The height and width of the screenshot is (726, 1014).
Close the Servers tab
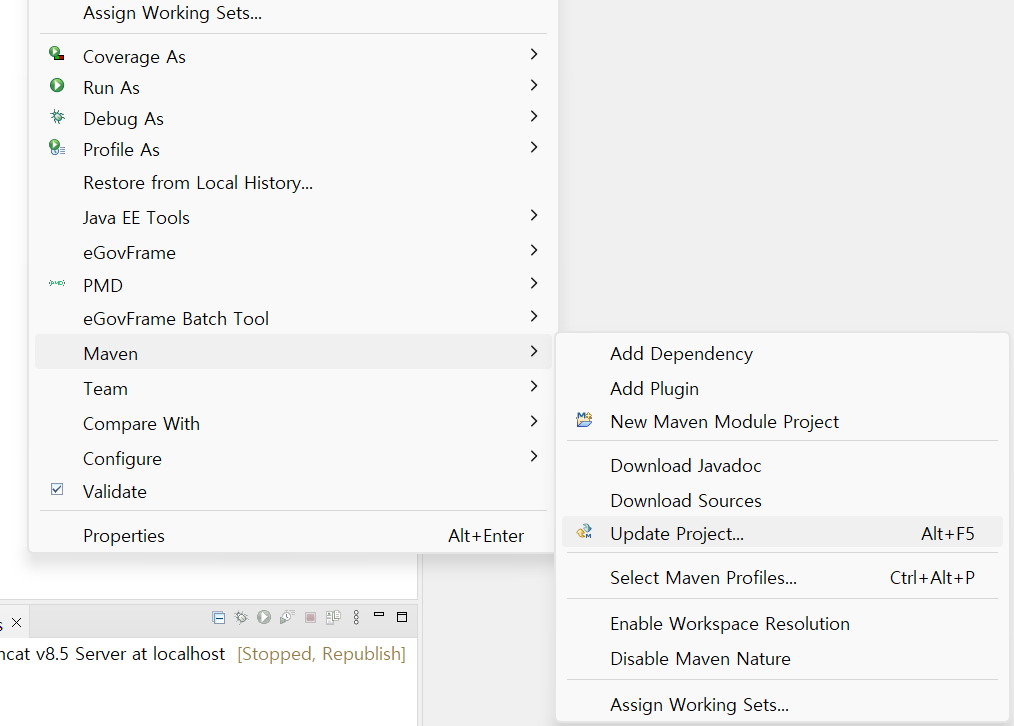pyautogui.click(x=16, y=623)
